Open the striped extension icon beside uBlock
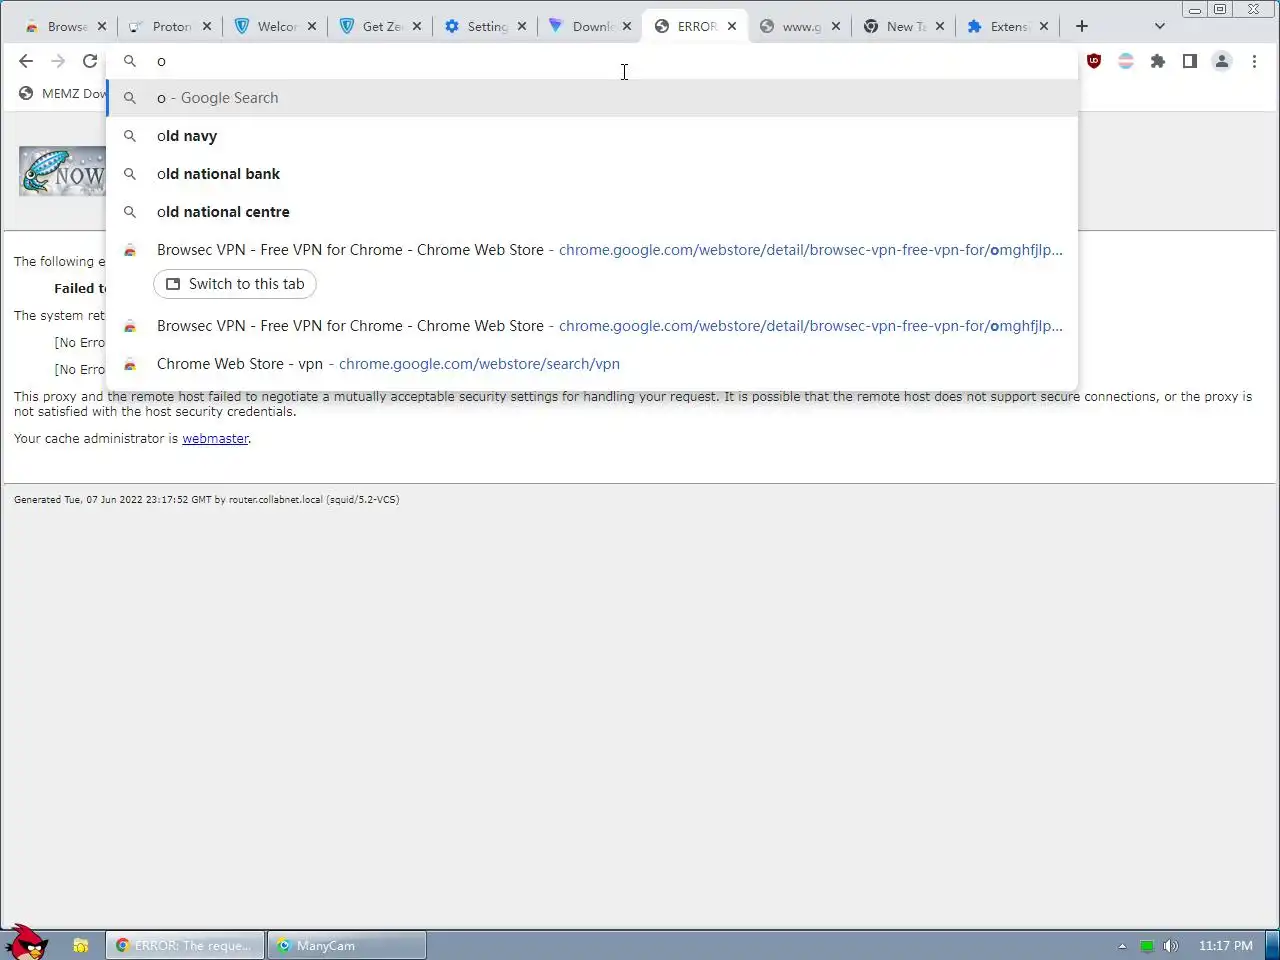This screenshot has height=960, width=1280. (x=1126, y=61)
